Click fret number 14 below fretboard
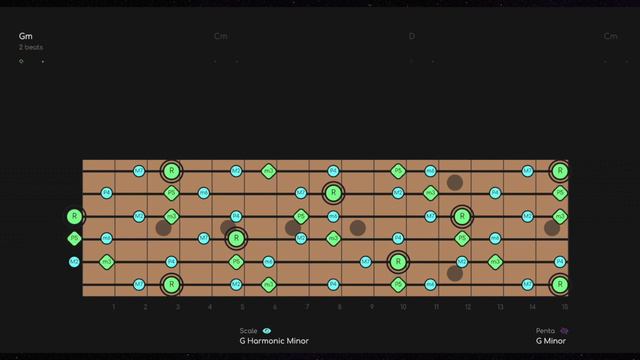This screenshot has width=640, height=360. pyautogui.click(x=532, y=307)
